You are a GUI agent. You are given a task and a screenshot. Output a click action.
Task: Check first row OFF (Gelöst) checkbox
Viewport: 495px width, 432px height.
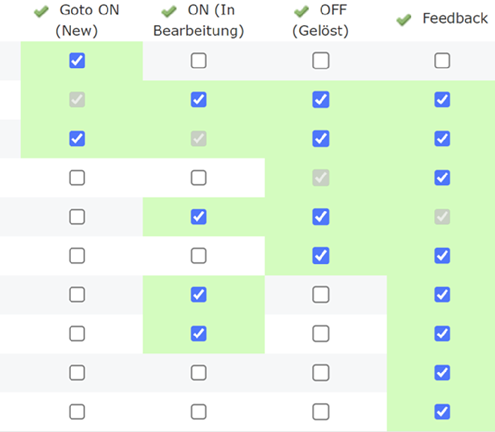pos(321,61)
